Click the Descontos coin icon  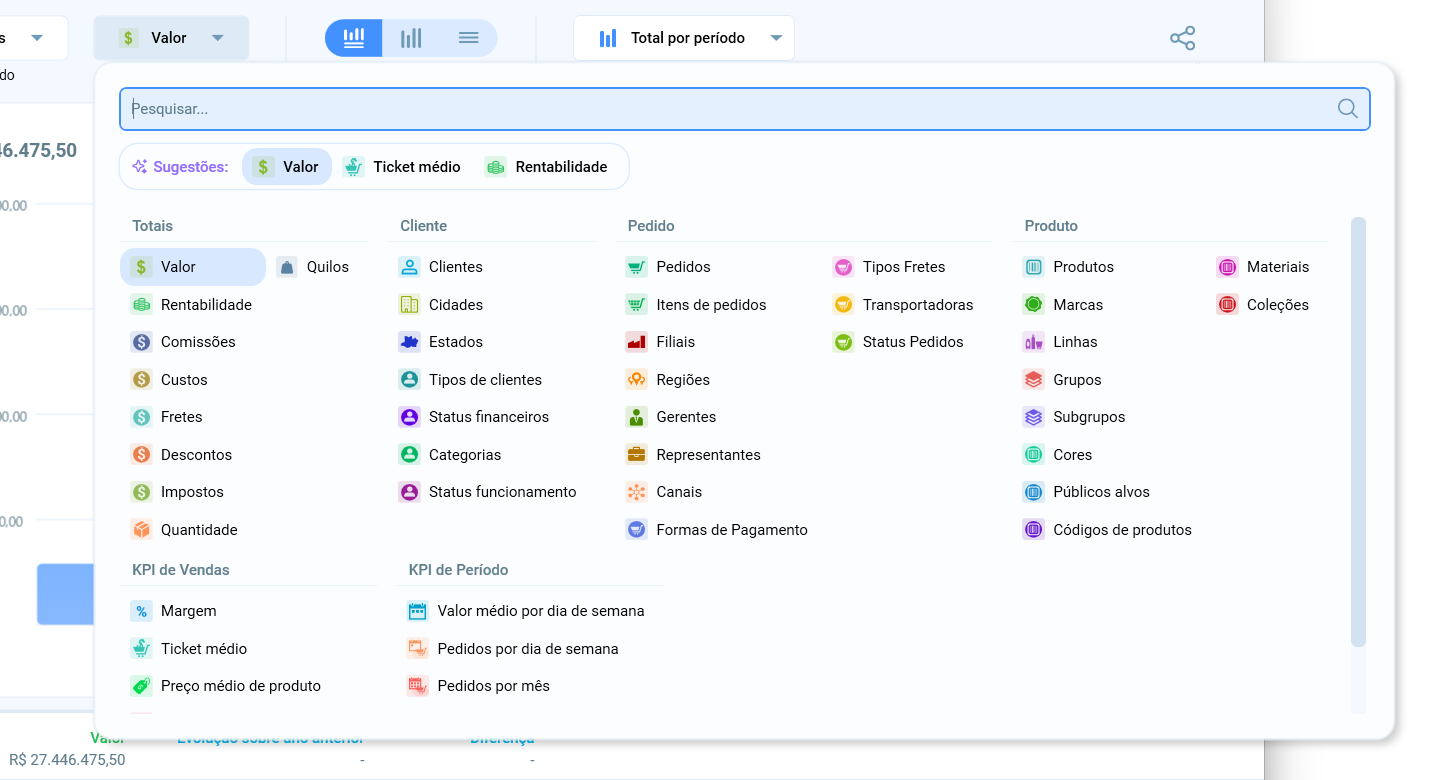click(141, 455)
